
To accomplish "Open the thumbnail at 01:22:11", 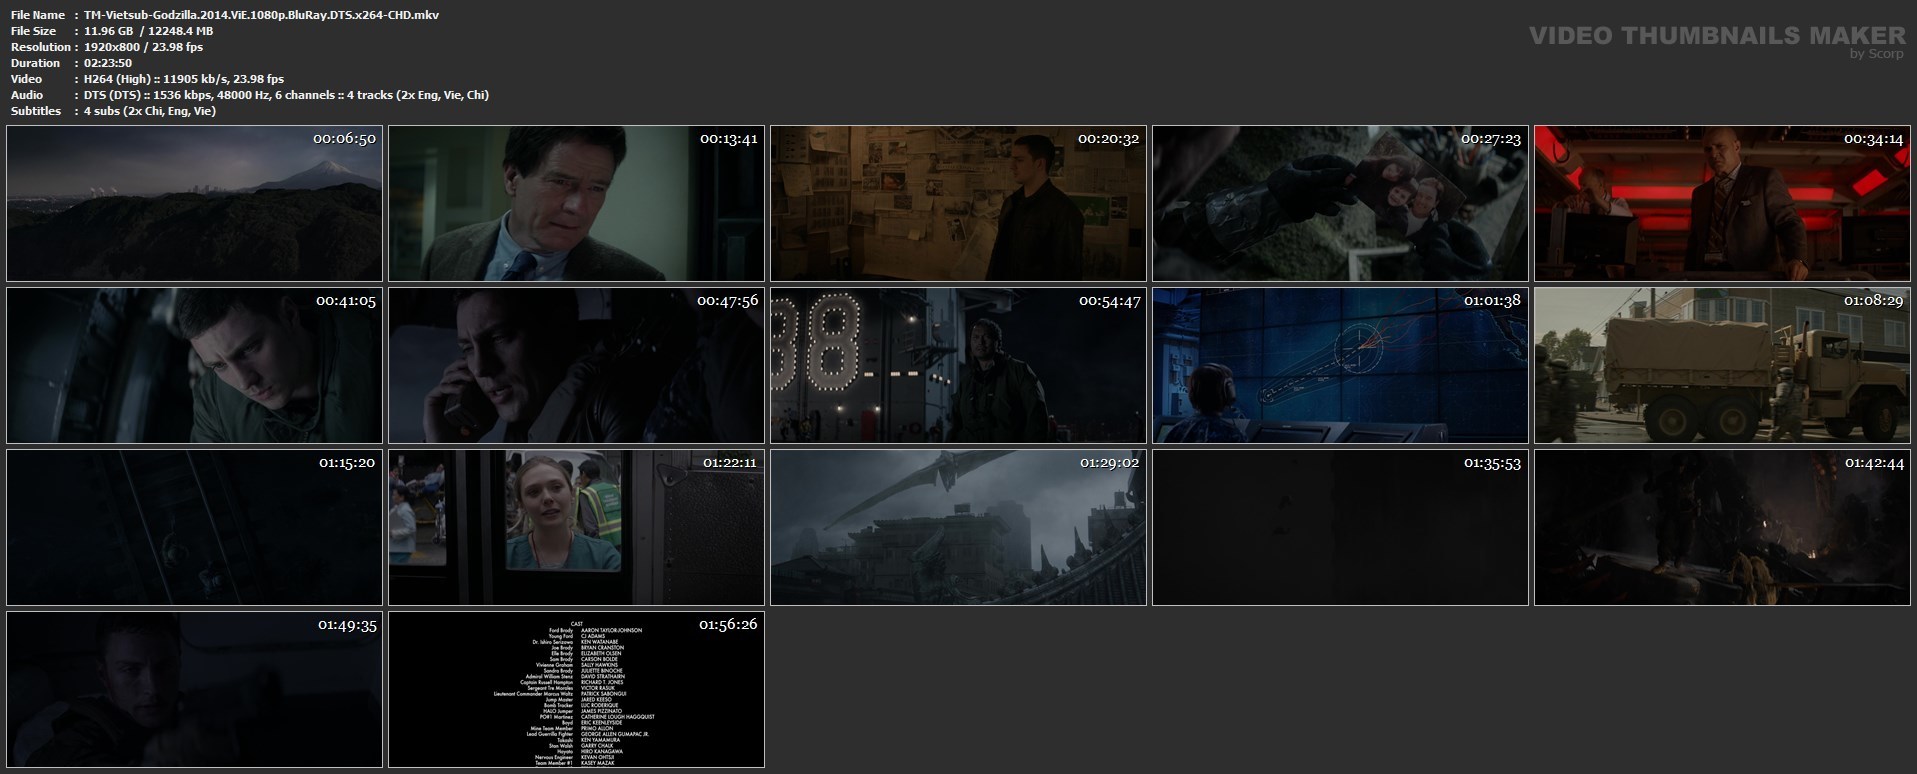I will [576, 527].
